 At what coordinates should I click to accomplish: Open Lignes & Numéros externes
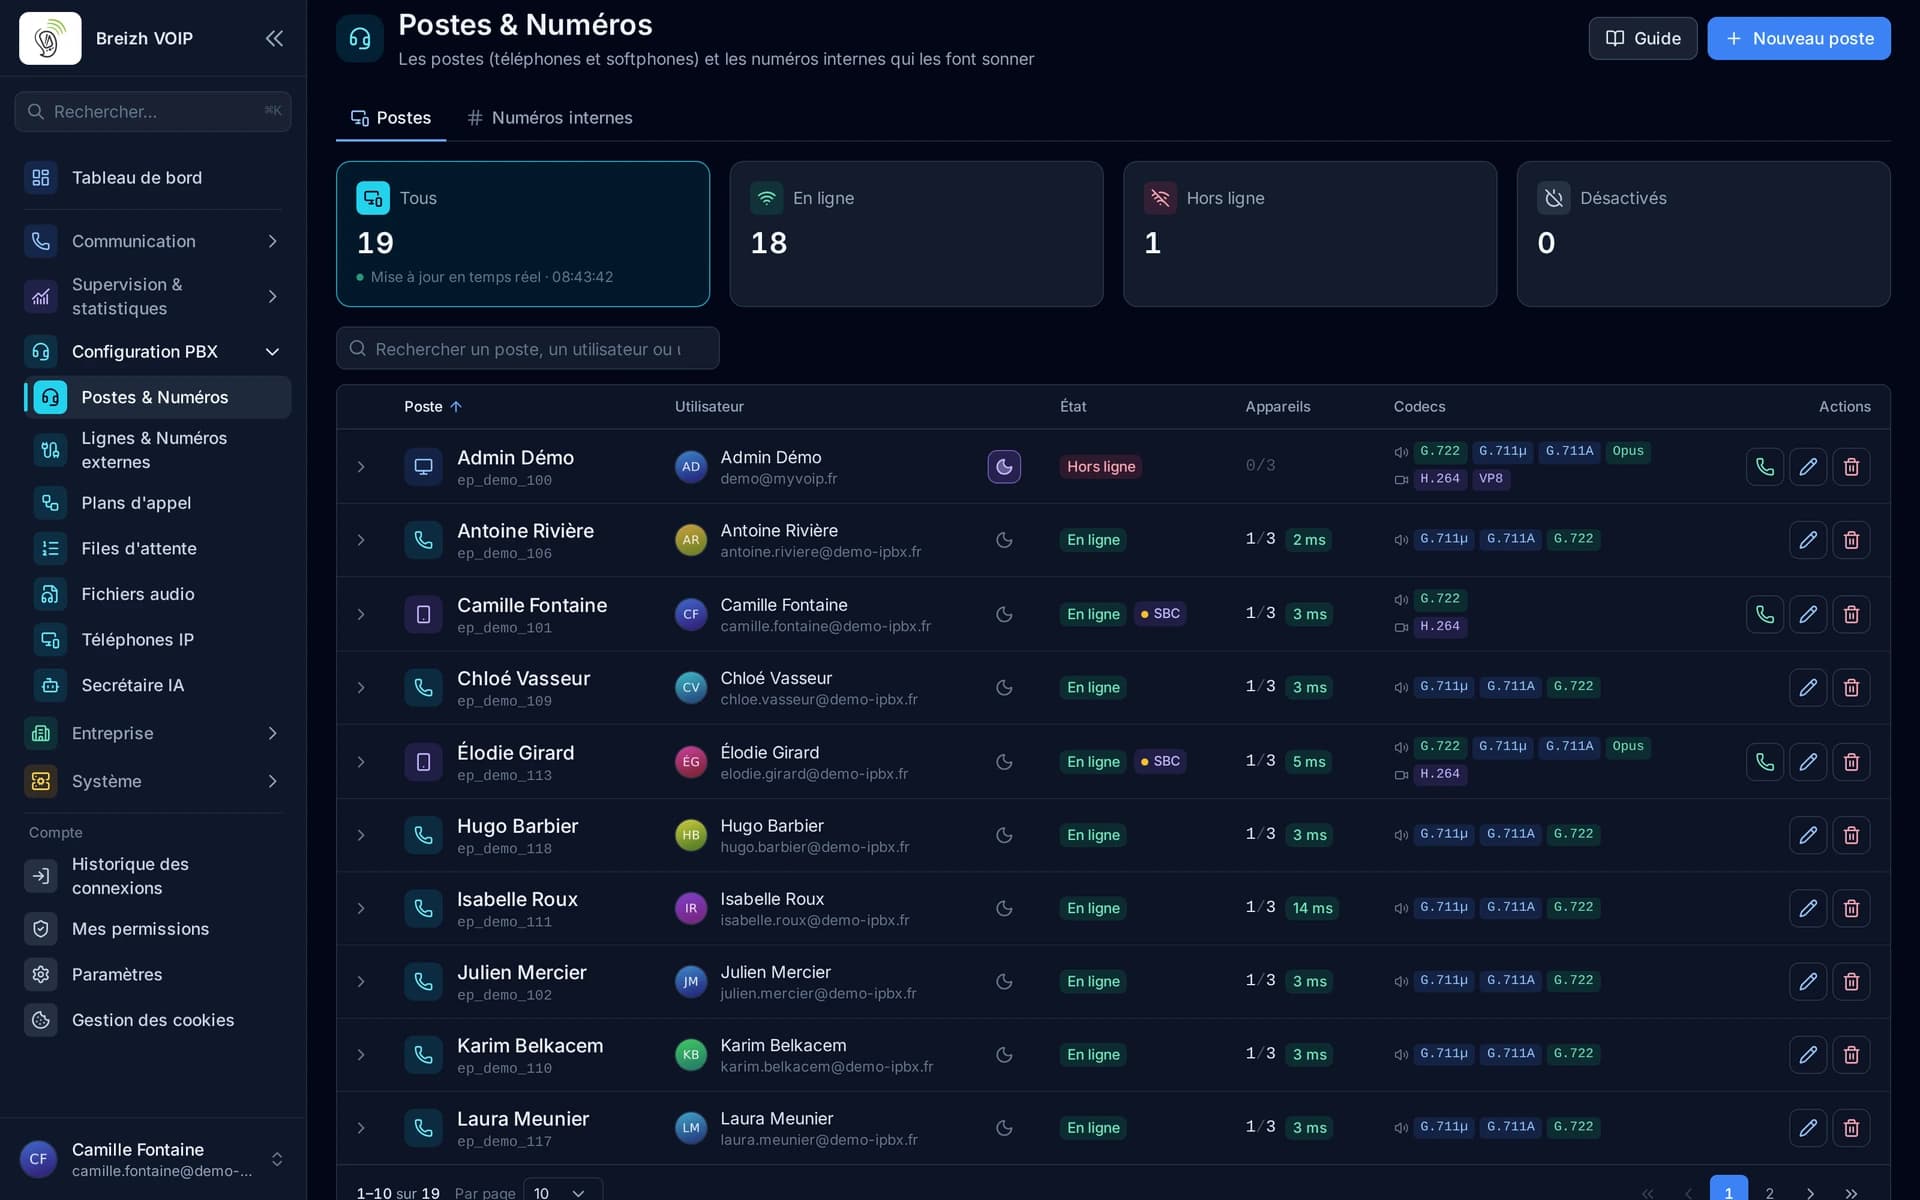tap(157, 450)
